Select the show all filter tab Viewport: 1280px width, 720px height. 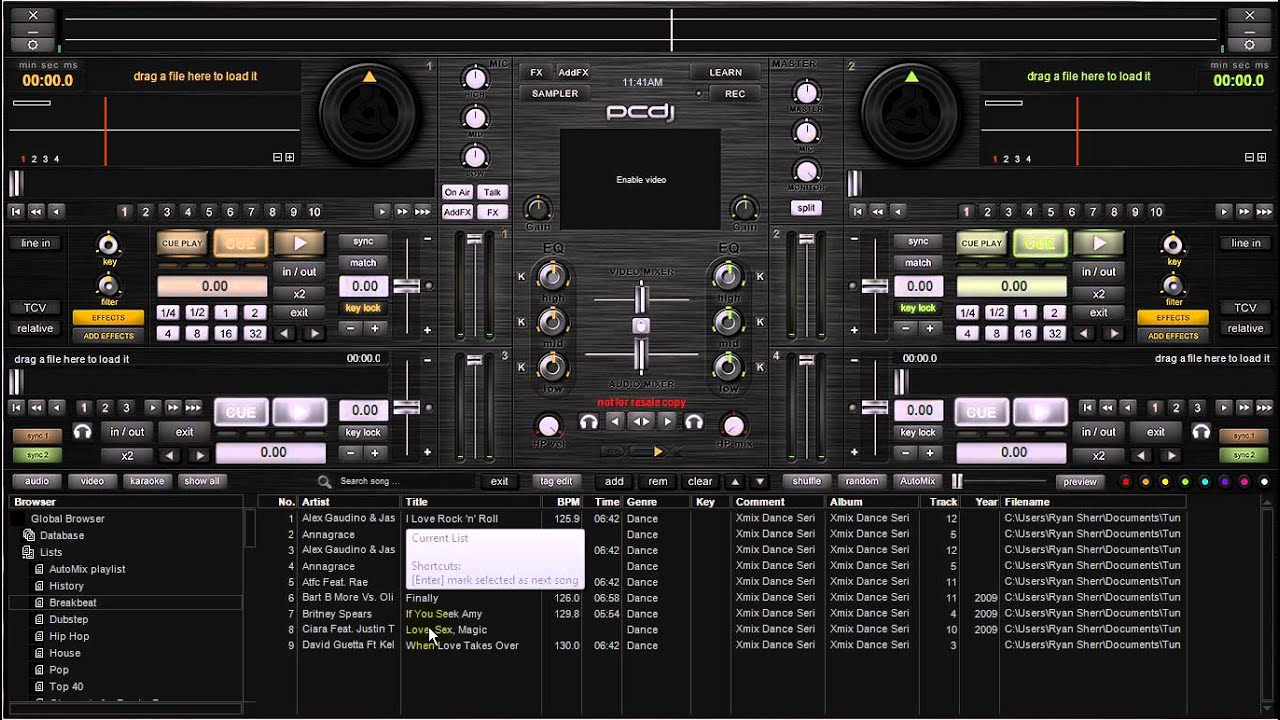coord(201,481)
